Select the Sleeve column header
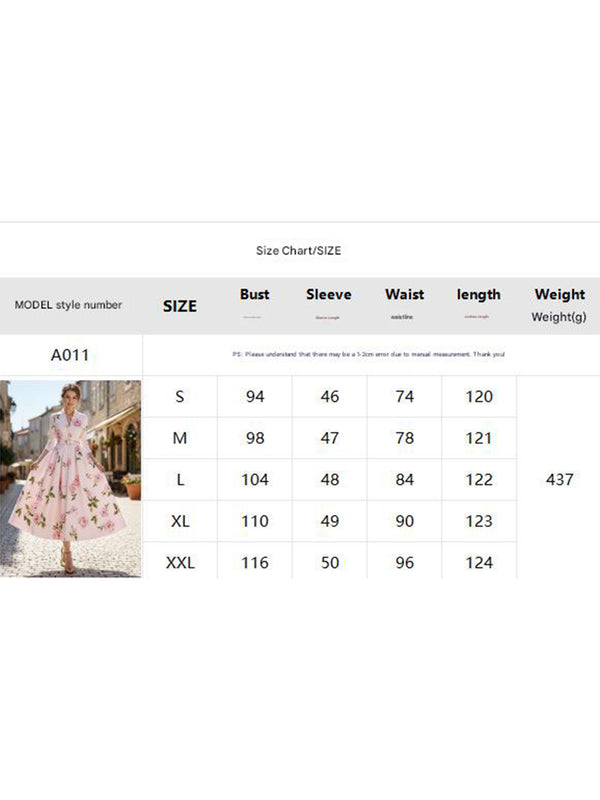 point(329,294)
